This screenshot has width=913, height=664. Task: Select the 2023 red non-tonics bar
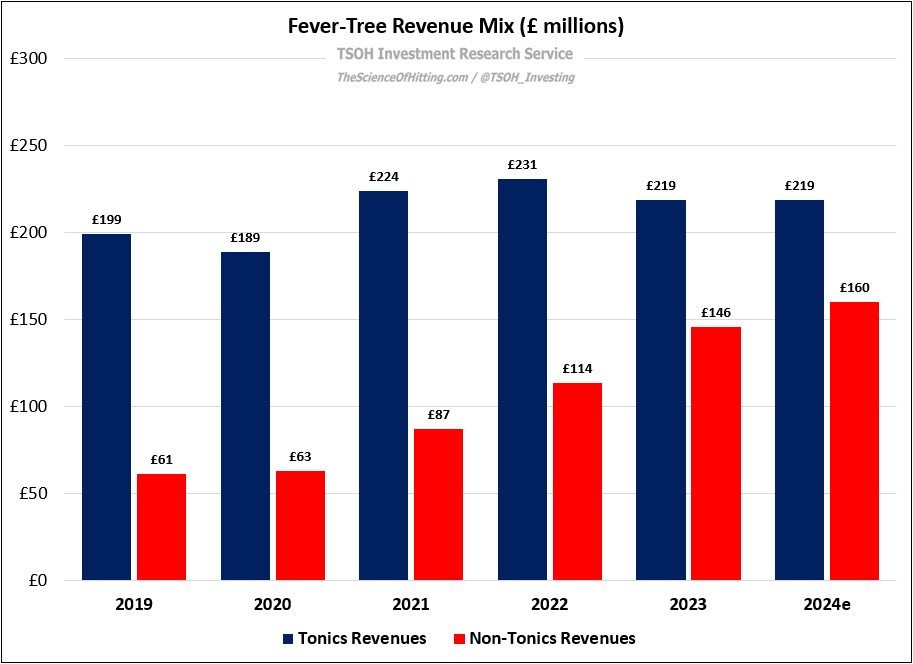[716, 454]
